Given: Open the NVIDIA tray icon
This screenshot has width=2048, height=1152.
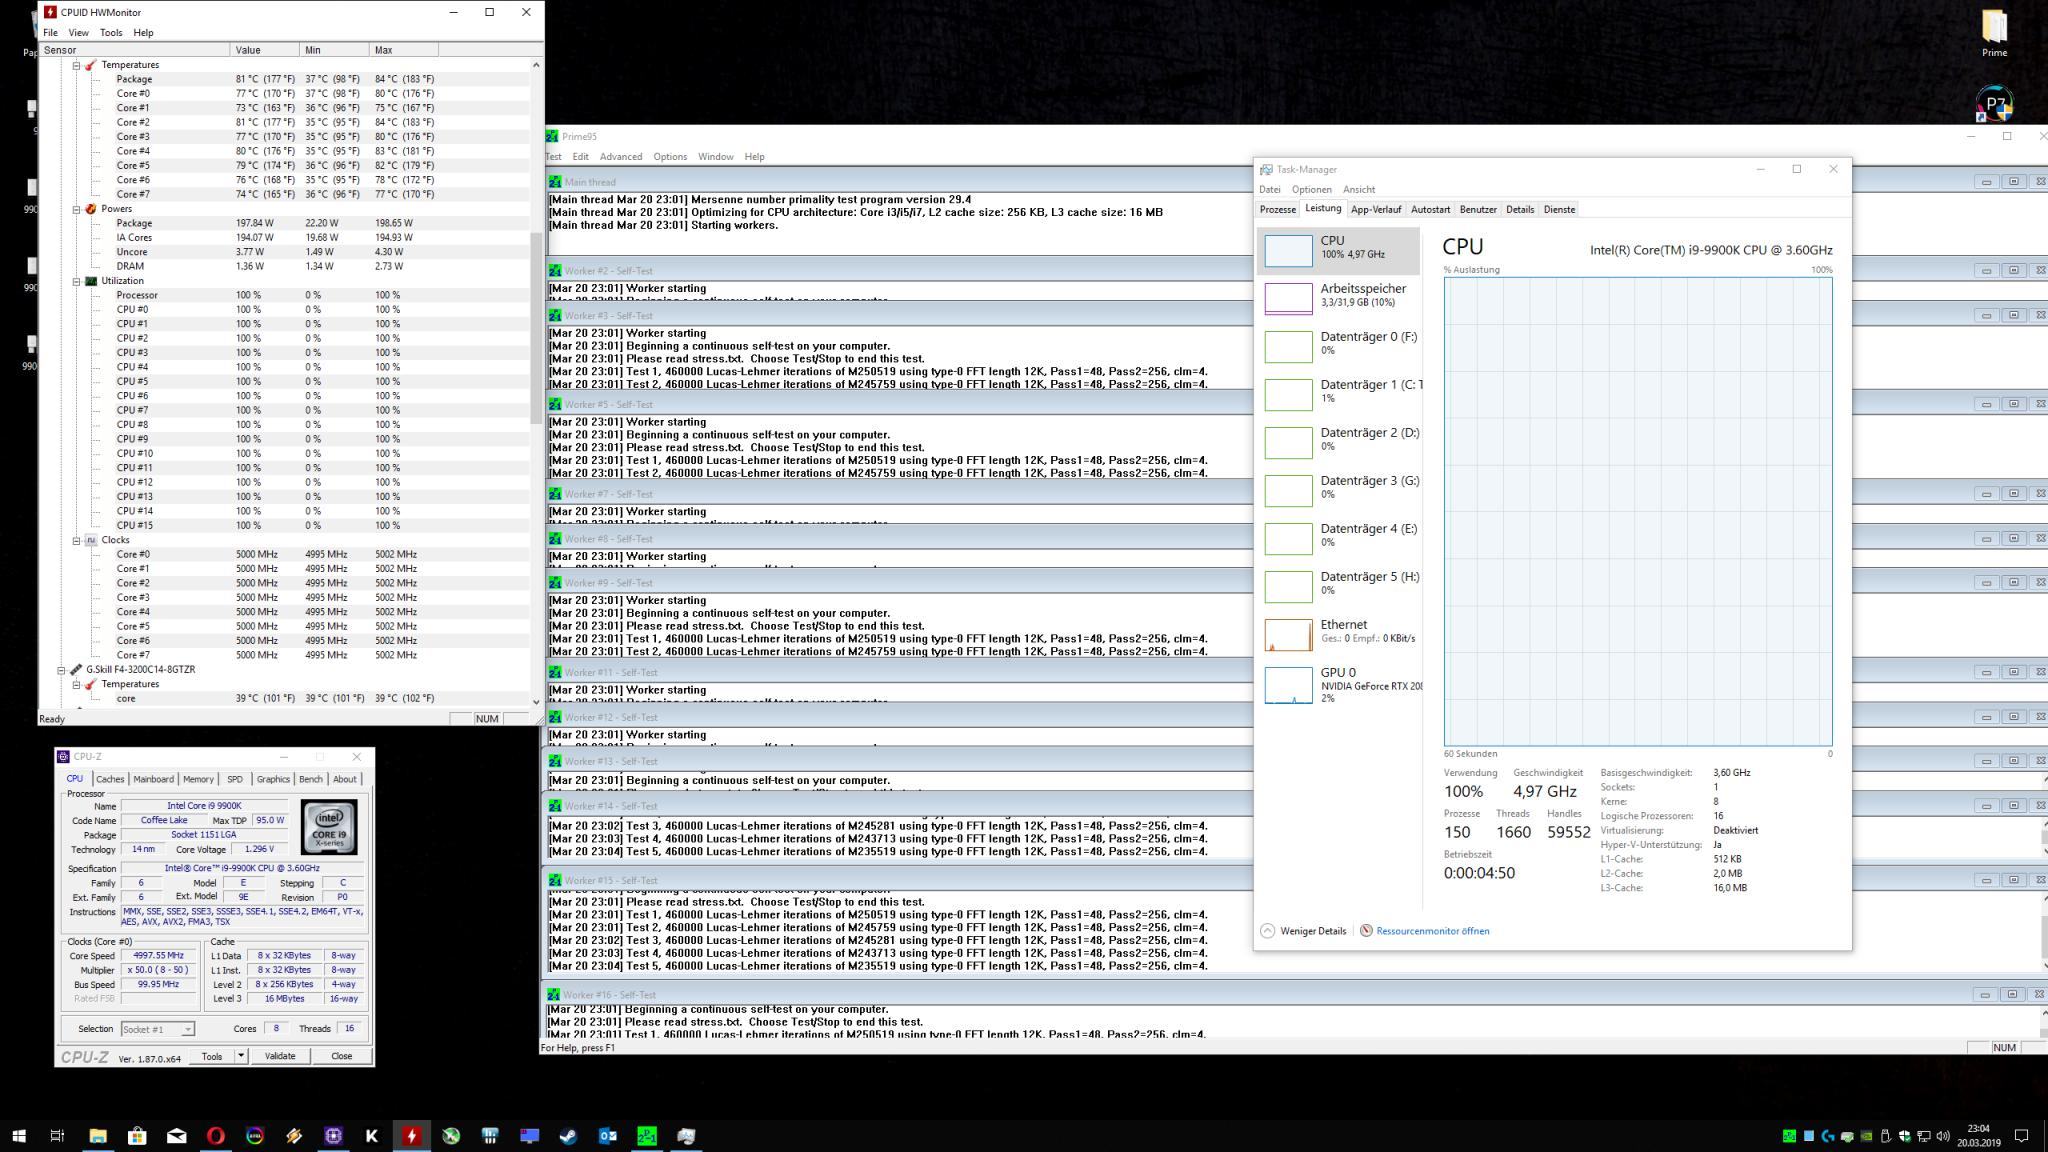Looking at the screenshot, I should (x=1866, y=1136).
